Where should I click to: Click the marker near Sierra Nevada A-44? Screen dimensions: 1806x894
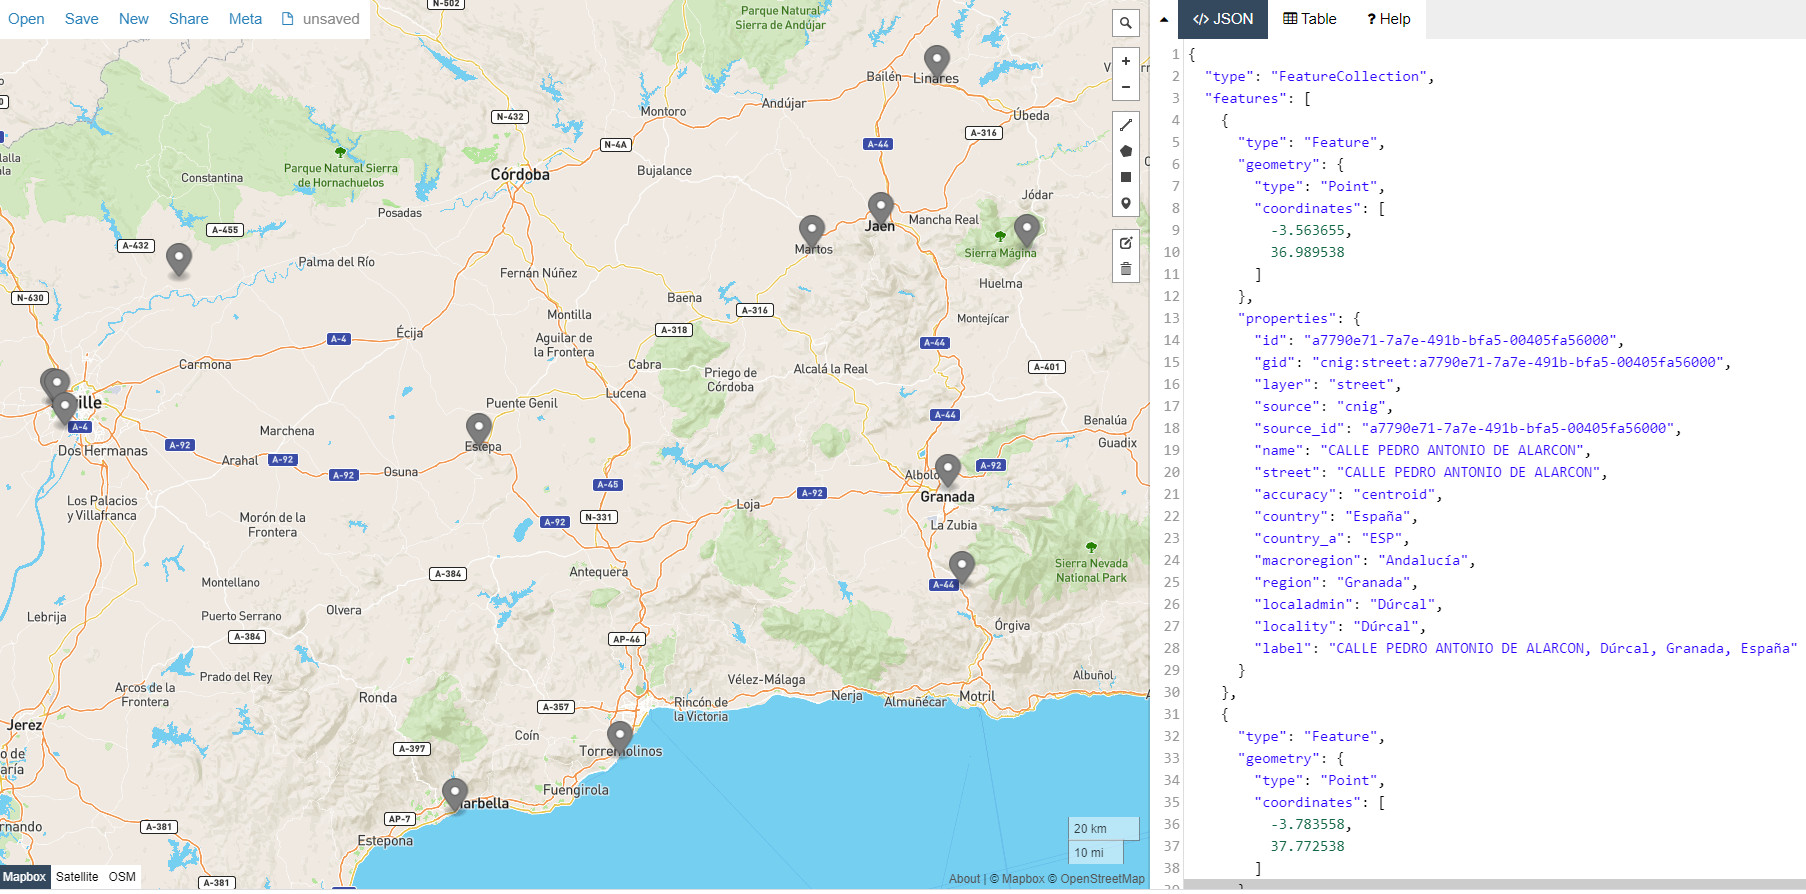coord(962,568)
